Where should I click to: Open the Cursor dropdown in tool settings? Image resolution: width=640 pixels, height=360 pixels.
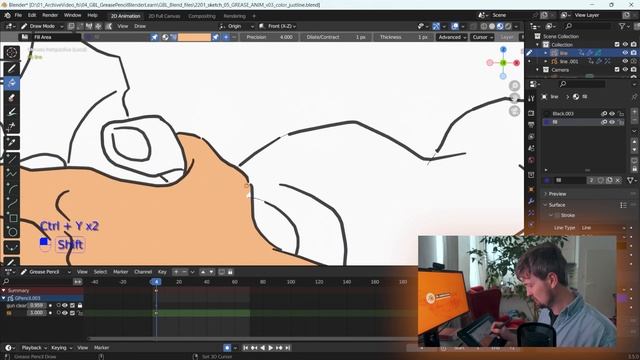pos(482,37)
